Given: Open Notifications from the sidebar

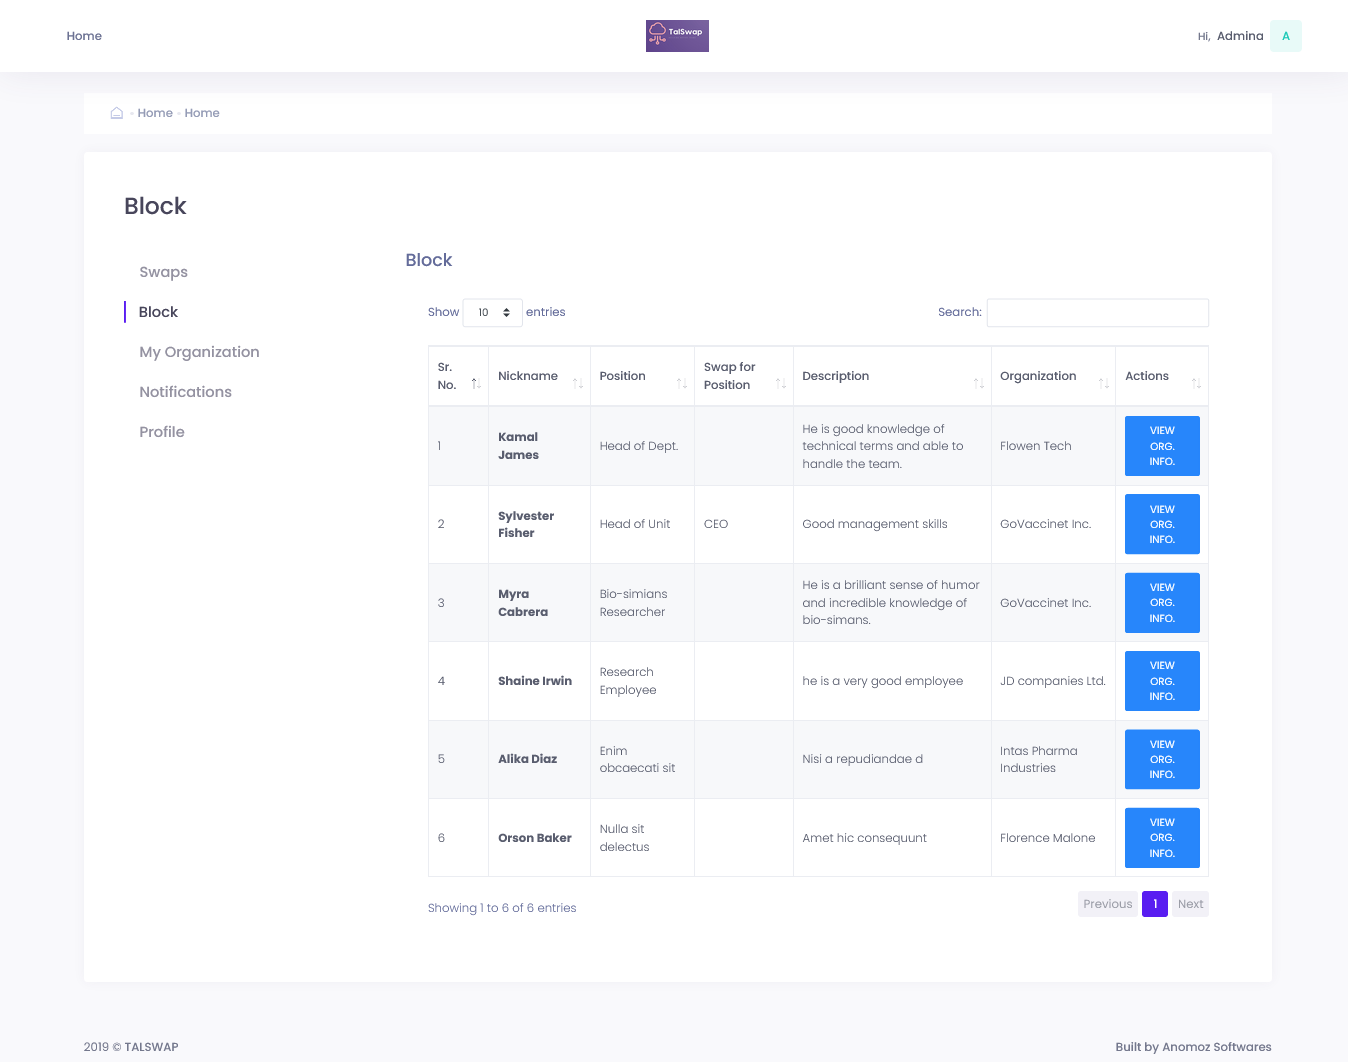Looking at the screenshot, I should coord(185,391).
